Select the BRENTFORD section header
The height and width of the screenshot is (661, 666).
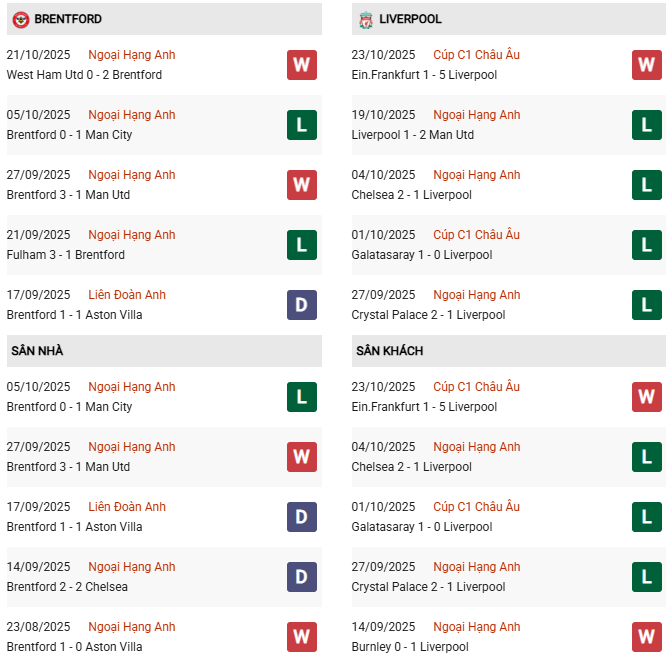pyautogui.click(x=68, y=19)
